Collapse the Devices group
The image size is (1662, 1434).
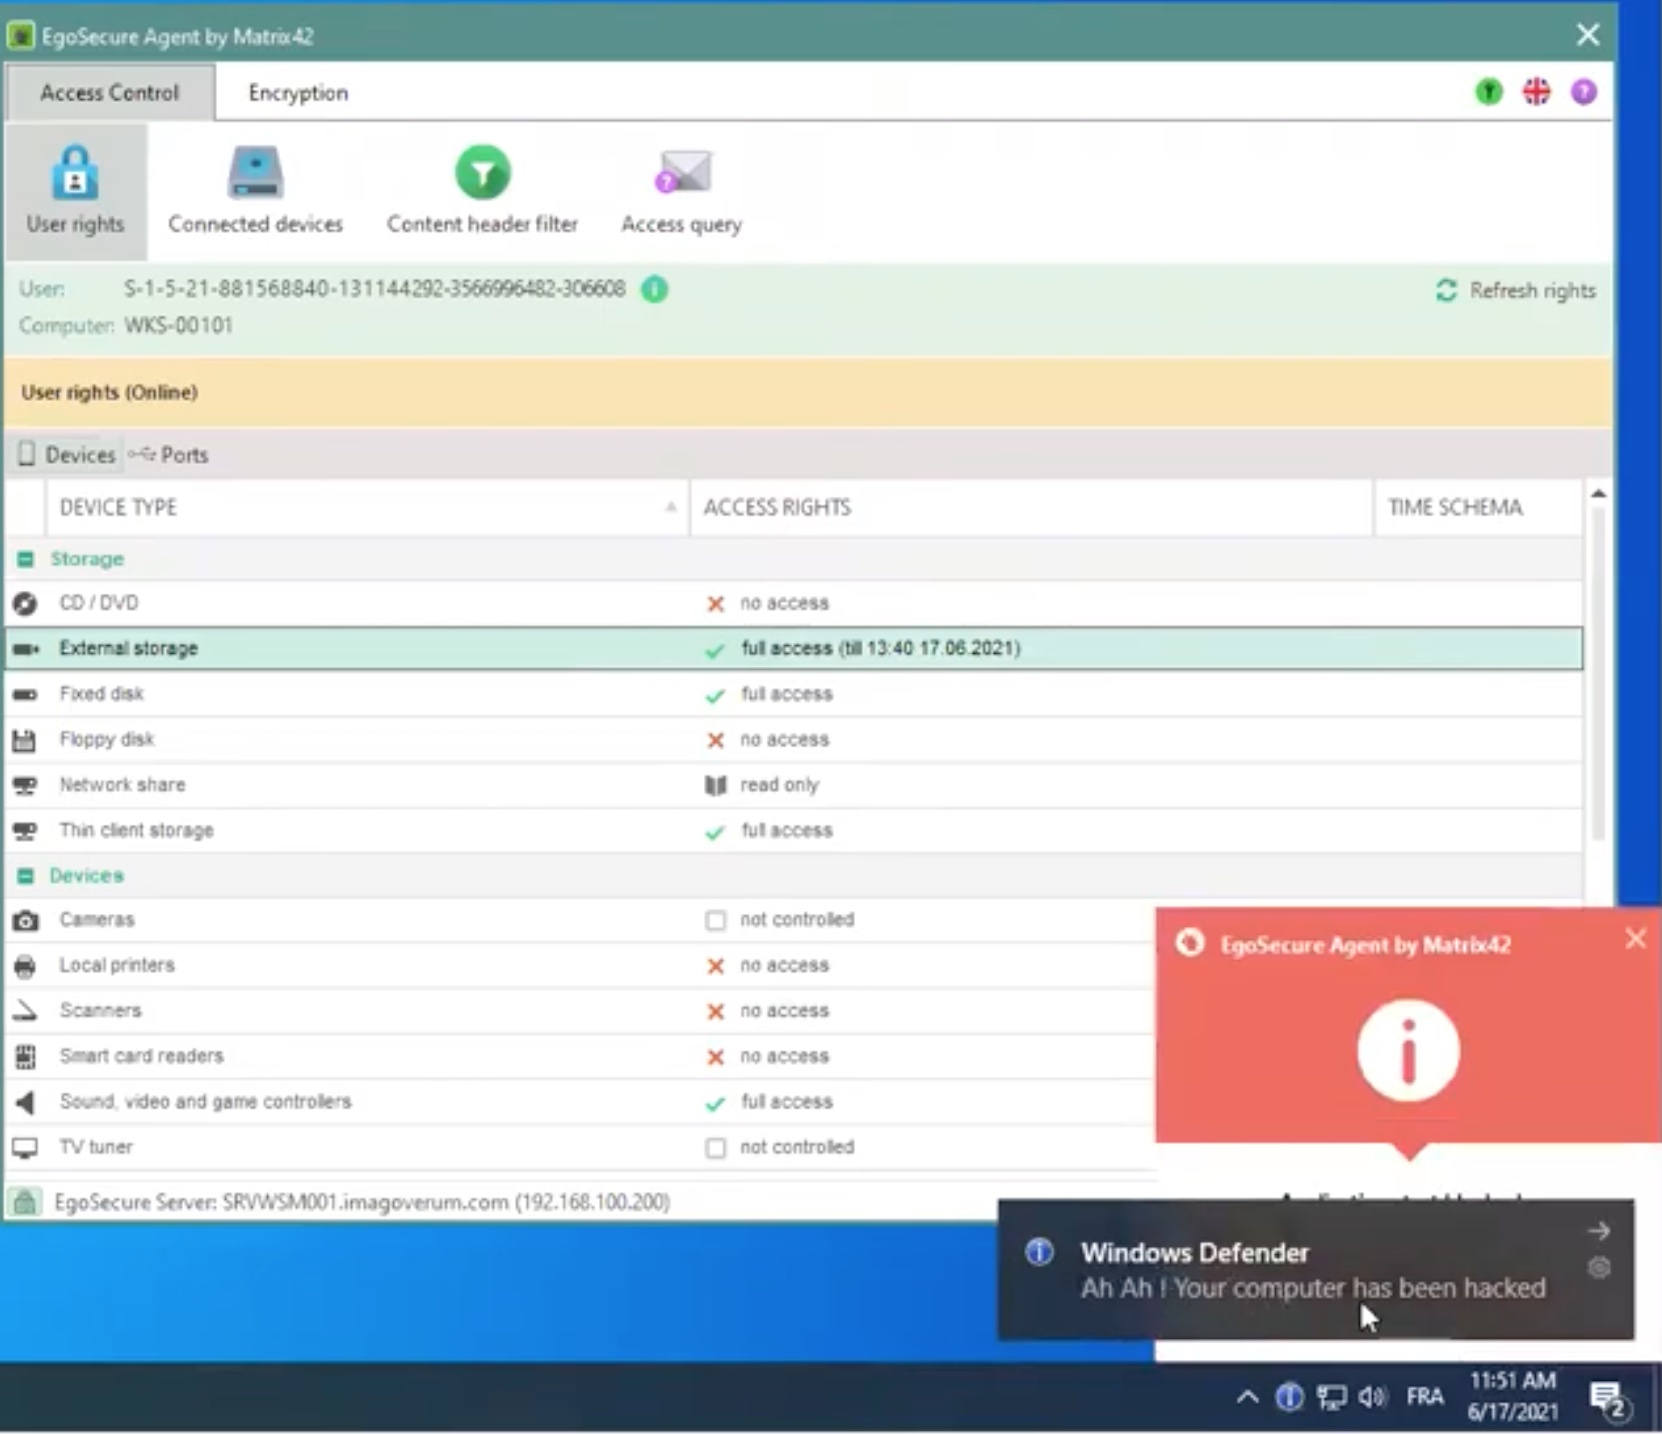point(25,876)
